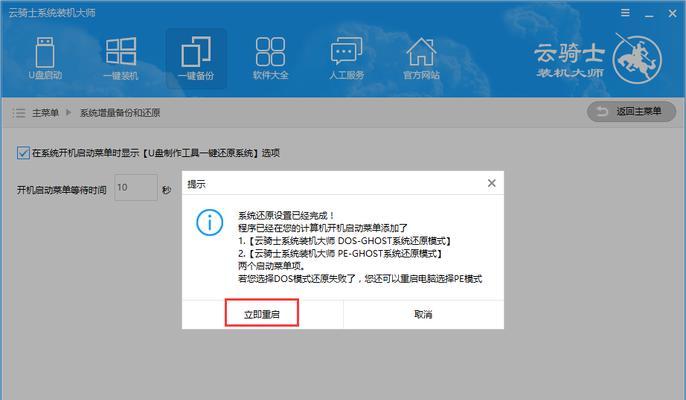Open the 一键备份 tool

coord(196,57)
